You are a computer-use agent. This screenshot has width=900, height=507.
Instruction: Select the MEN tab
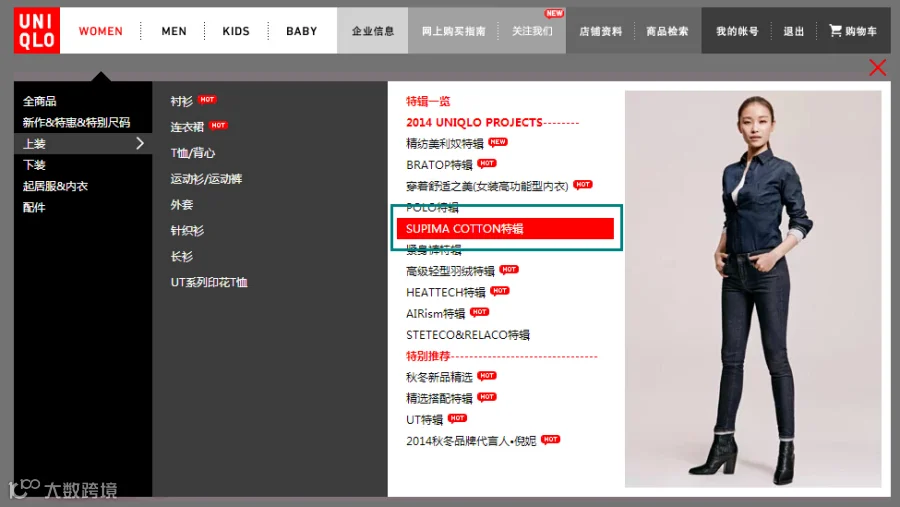coord(174,31)
